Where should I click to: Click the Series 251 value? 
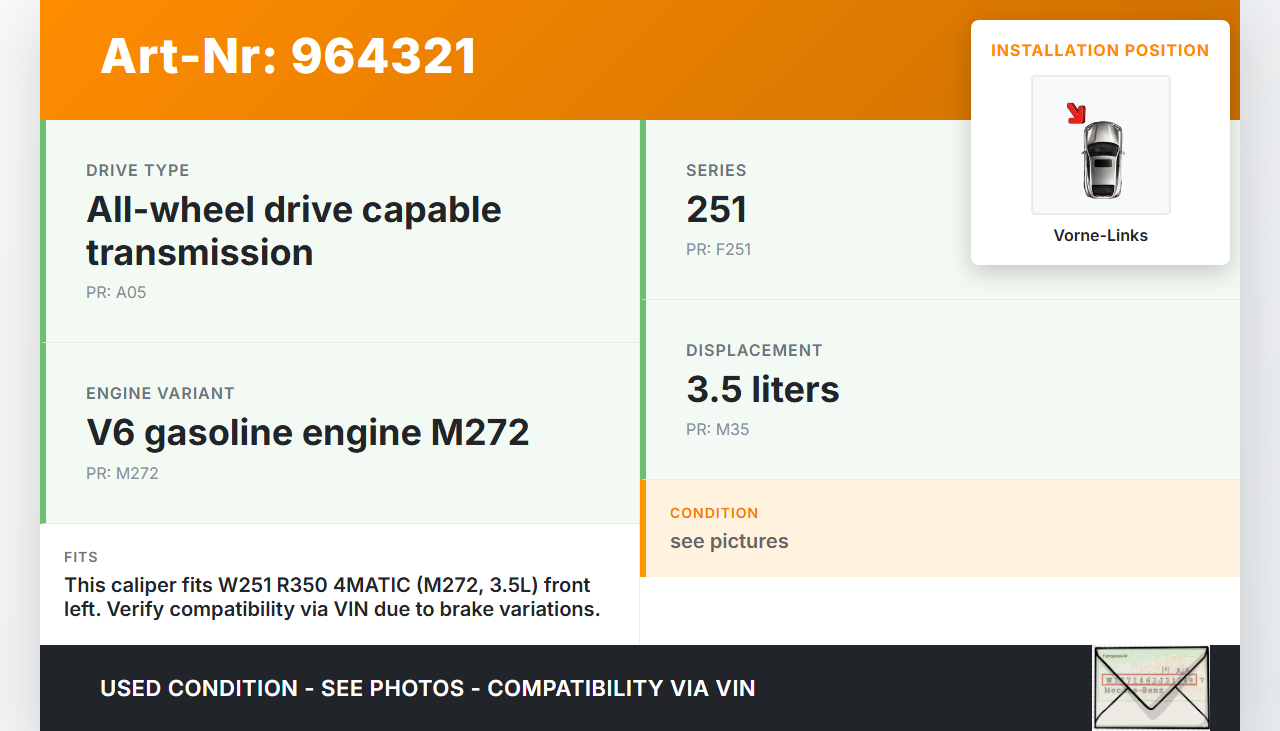716,210
